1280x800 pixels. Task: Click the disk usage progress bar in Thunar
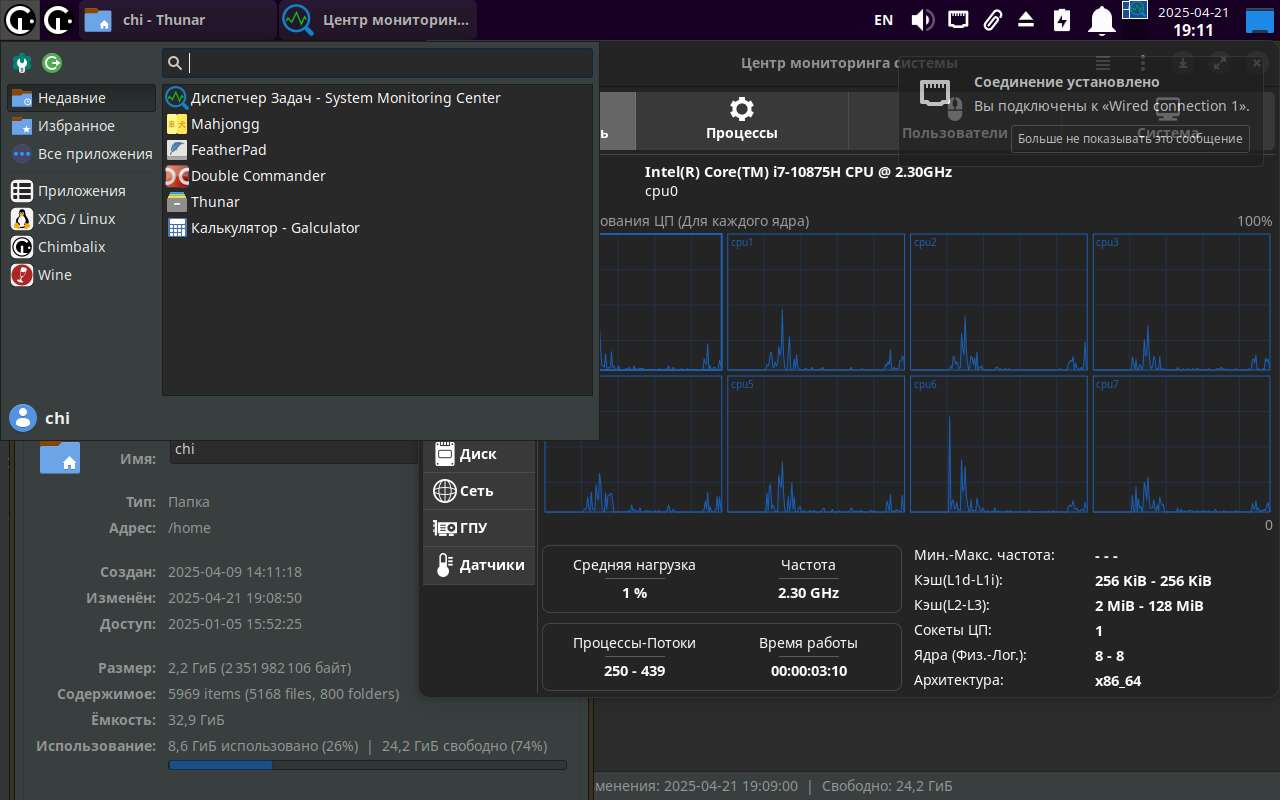(x=367, y=765)
